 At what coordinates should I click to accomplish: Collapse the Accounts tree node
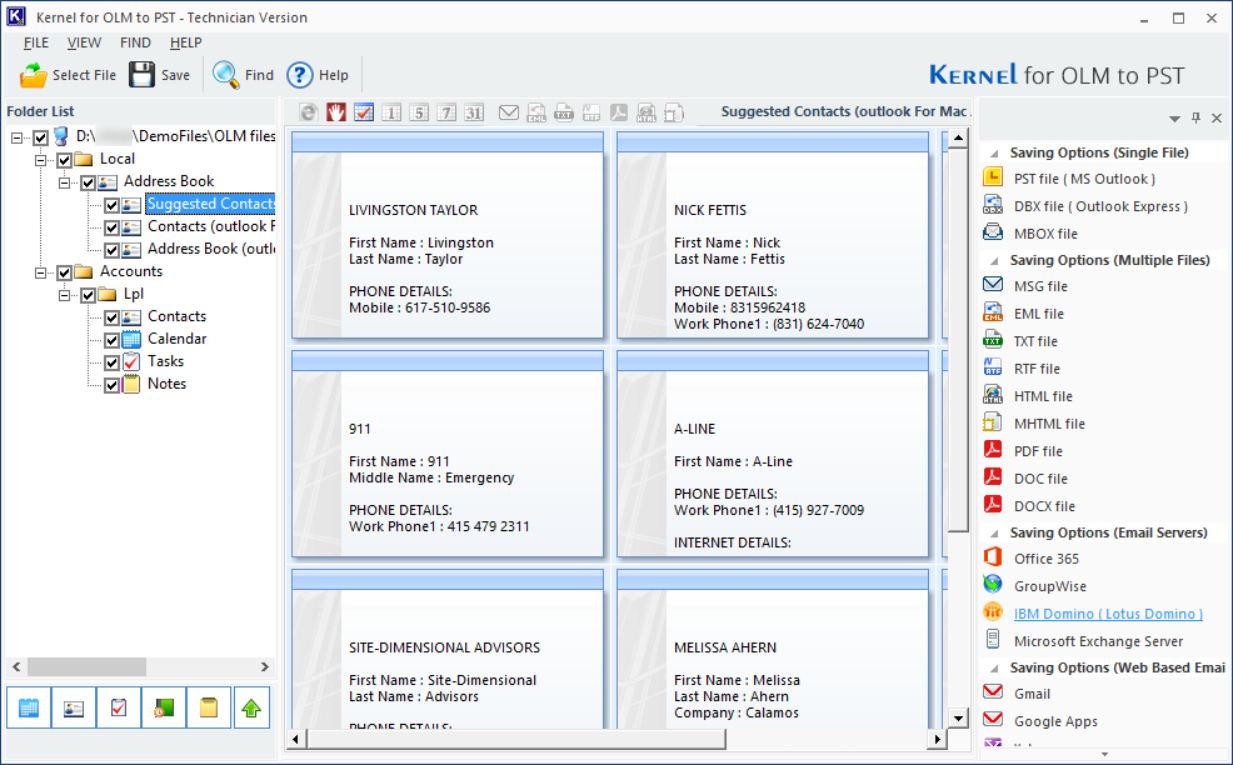pyautogui.click(x=41, y=272)
